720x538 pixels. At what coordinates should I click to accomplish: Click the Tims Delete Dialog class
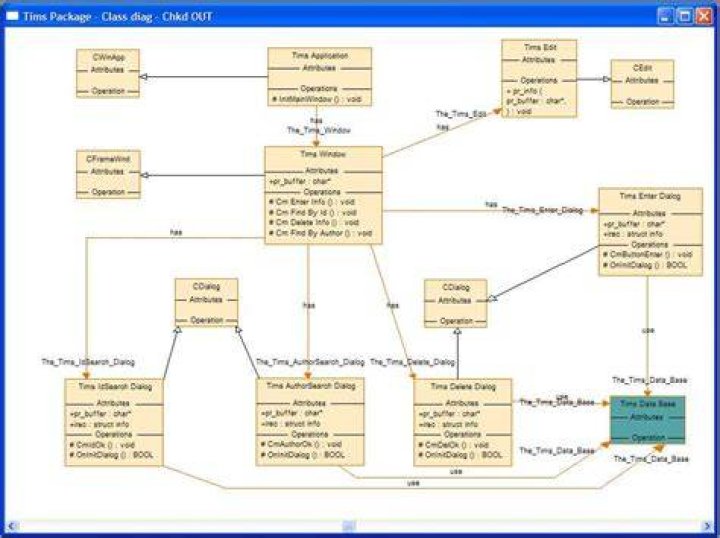[462, 422]
